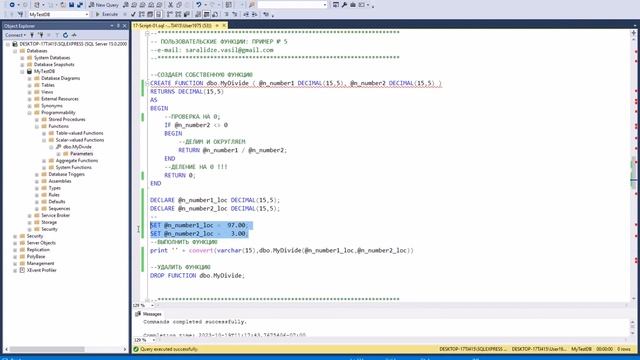The image size is (640, 360).
Task: Select Results to Text mode
Action: [198, 14]
